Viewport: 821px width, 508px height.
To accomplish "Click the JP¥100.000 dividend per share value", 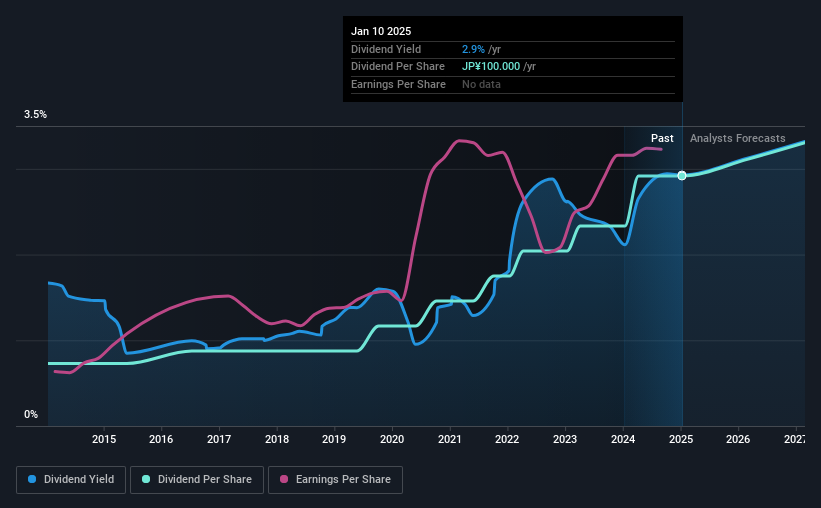I will (x=491, y=67).
